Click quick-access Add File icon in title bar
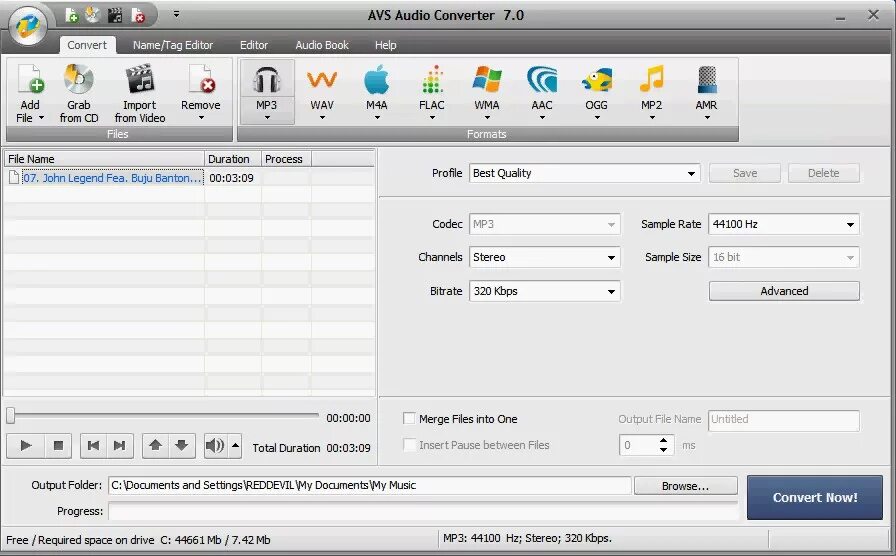 71,15
